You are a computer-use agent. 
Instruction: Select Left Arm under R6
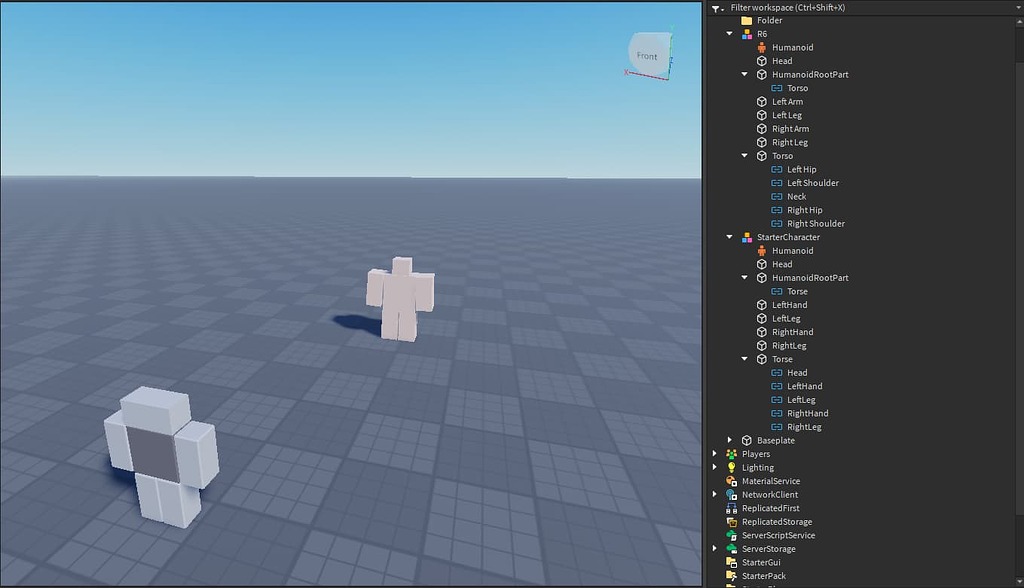(x=790, y=101)
